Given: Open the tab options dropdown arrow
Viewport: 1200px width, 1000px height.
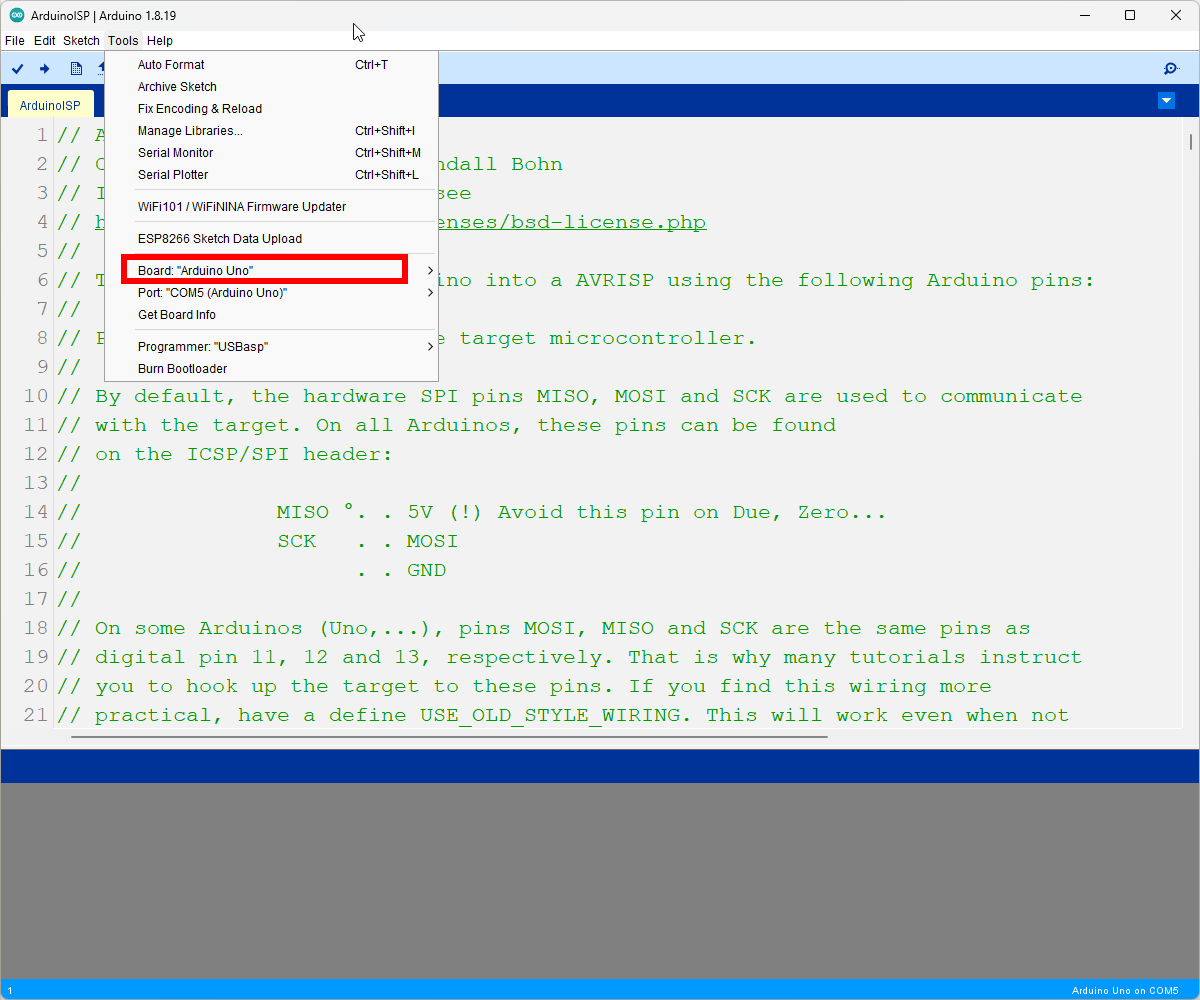Looking at the screenshot, I should coord(1166,100).
